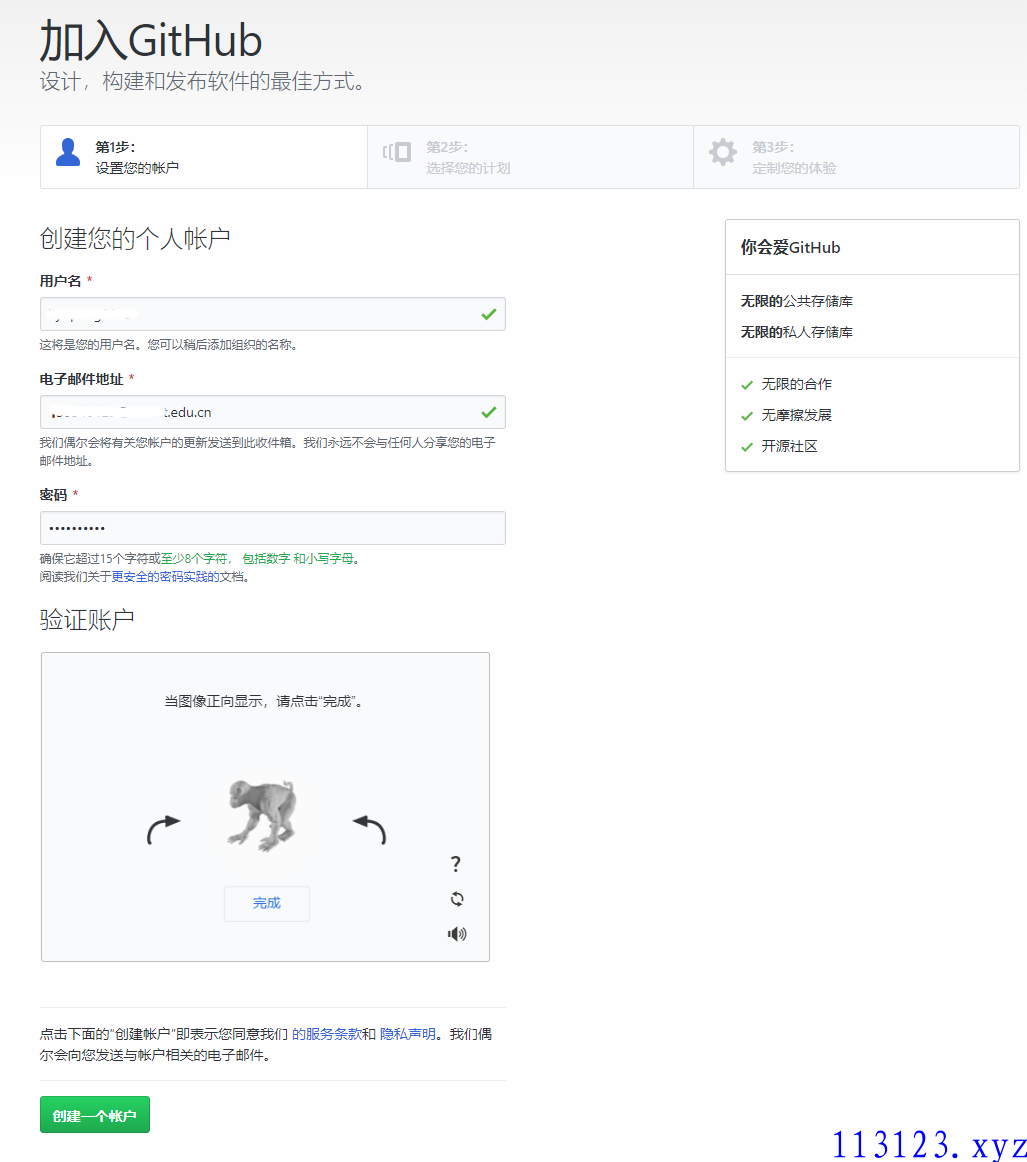Image resolution: width=1027 pixels, height=1162 pixels.
Task: Click the green checkmark in the username field
Action: click(489, 314)
